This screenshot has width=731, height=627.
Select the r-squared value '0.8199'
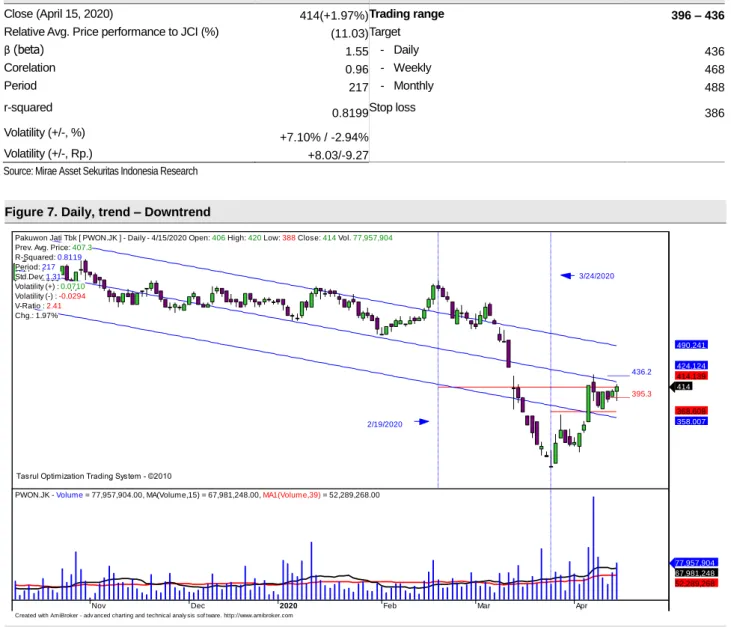[x=350, y=113]
